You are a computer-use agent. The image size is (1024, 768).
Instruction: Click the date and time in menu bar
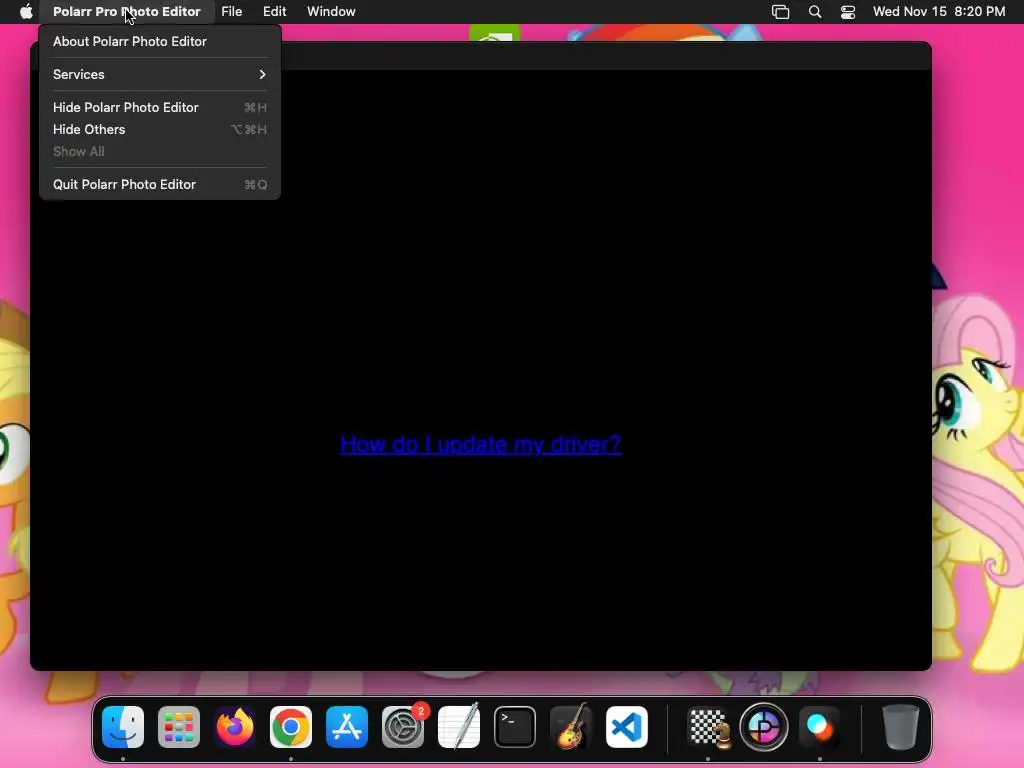(x=939, y=12)
